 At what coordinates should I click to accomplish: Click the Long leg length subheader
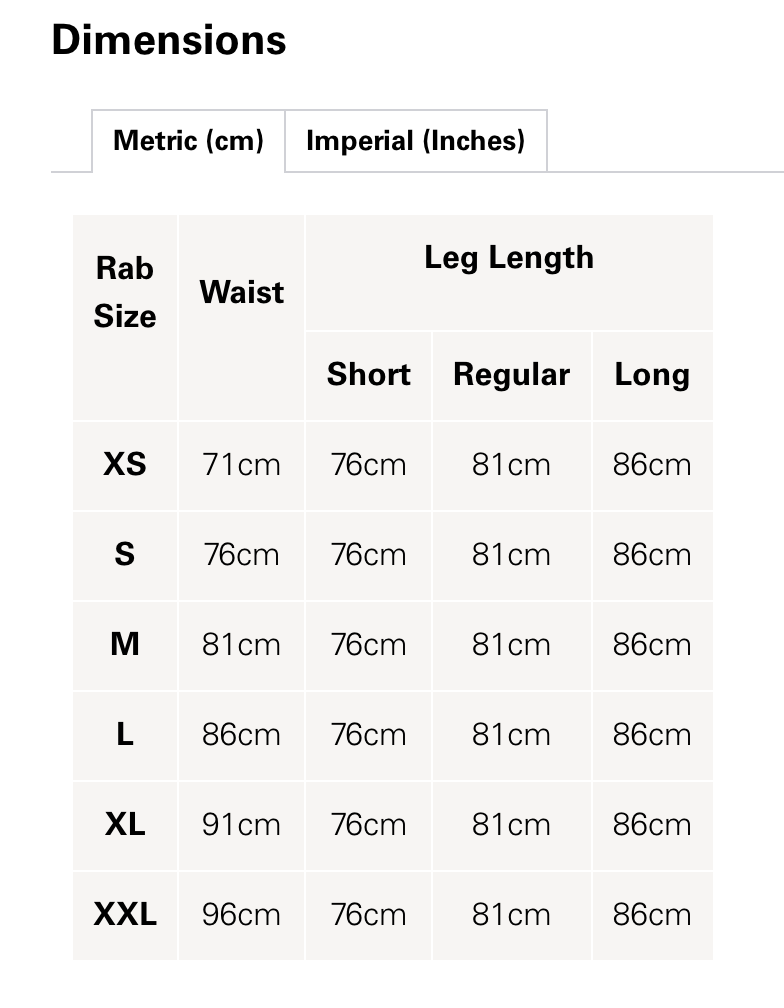[x=652, y=375]
